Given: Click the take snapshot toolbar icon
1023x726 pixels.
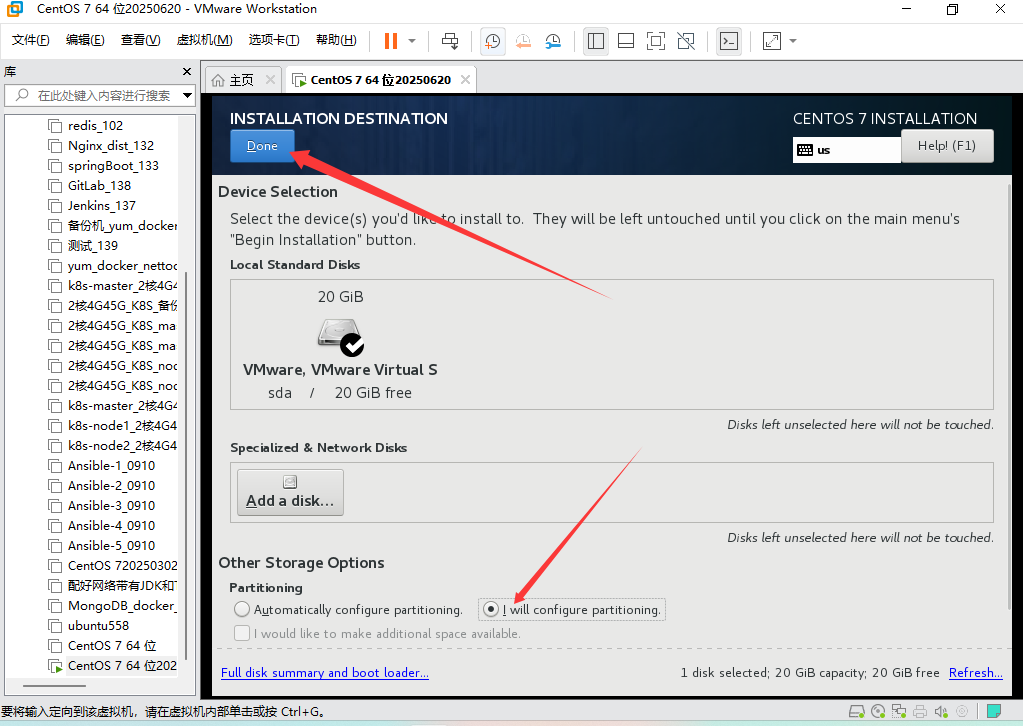Looking at the screenshot, I should 491,41.
